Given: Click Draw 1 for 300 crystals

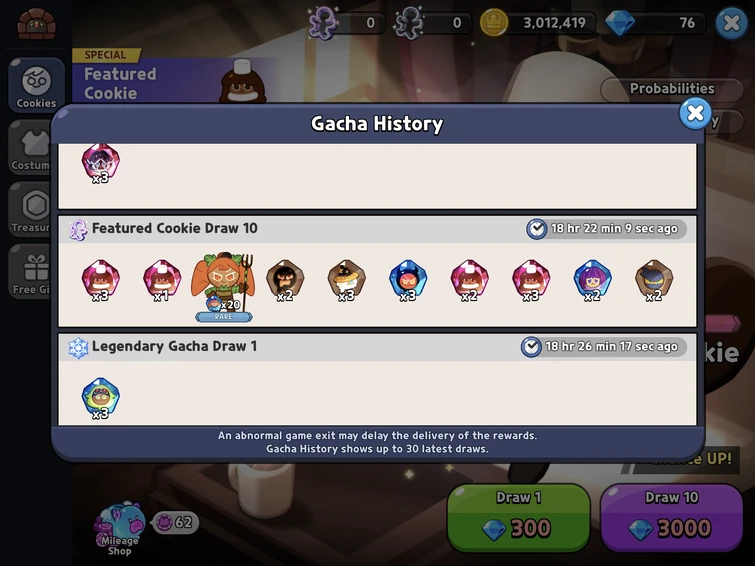Looking at the screenshot, I should coord(519,517).
